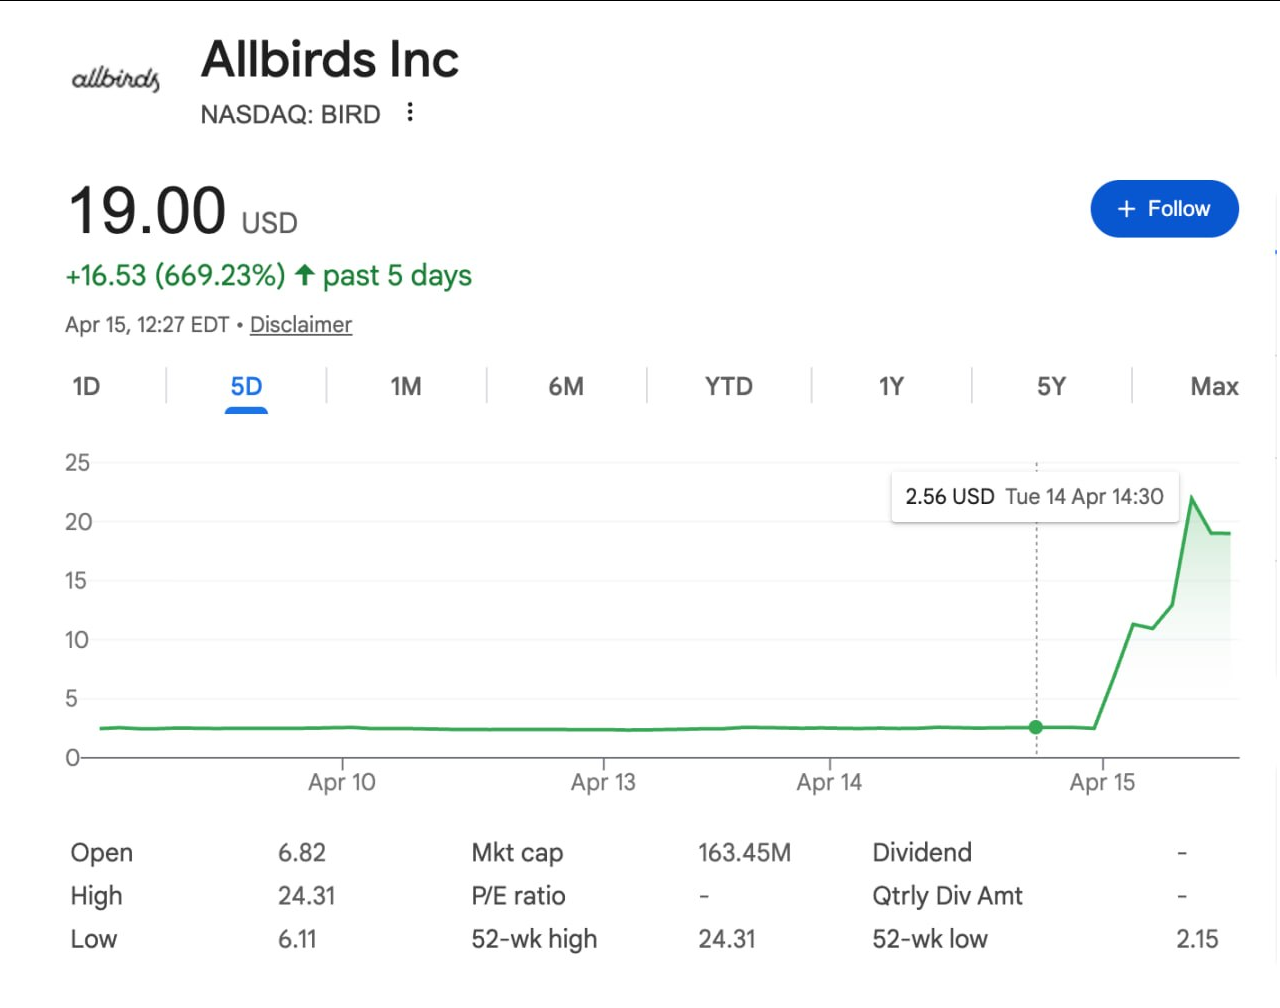Click the NASDAQ: BIRD ticker text
Screen dimensions: 1280x1008
pyautogui.click(x=290, y=115)
